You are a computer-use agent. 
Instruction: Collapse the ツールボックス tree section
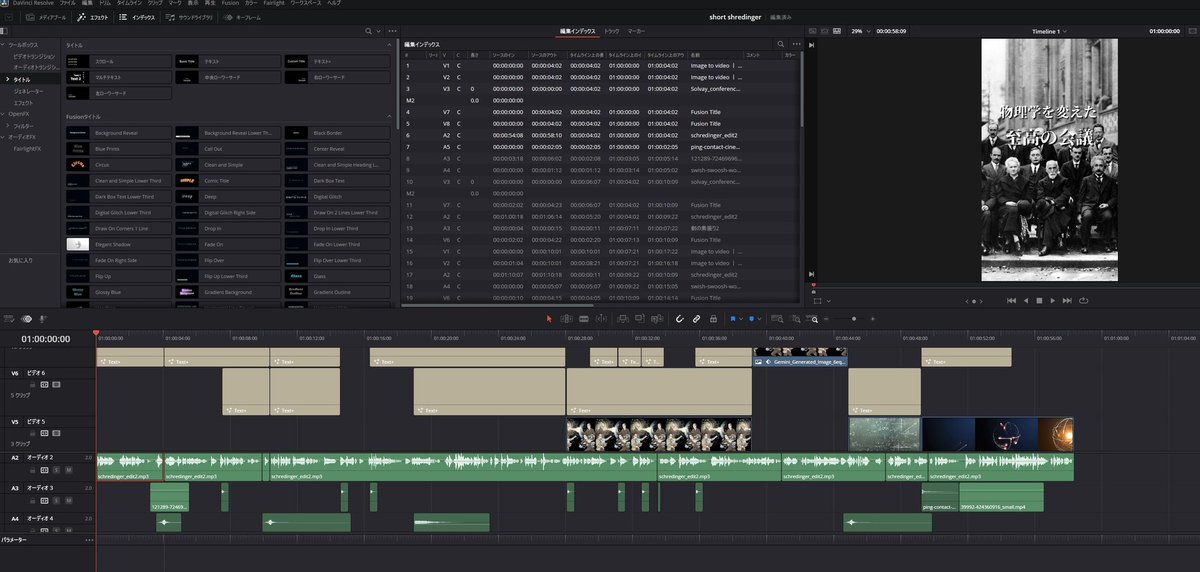(4, 46)
